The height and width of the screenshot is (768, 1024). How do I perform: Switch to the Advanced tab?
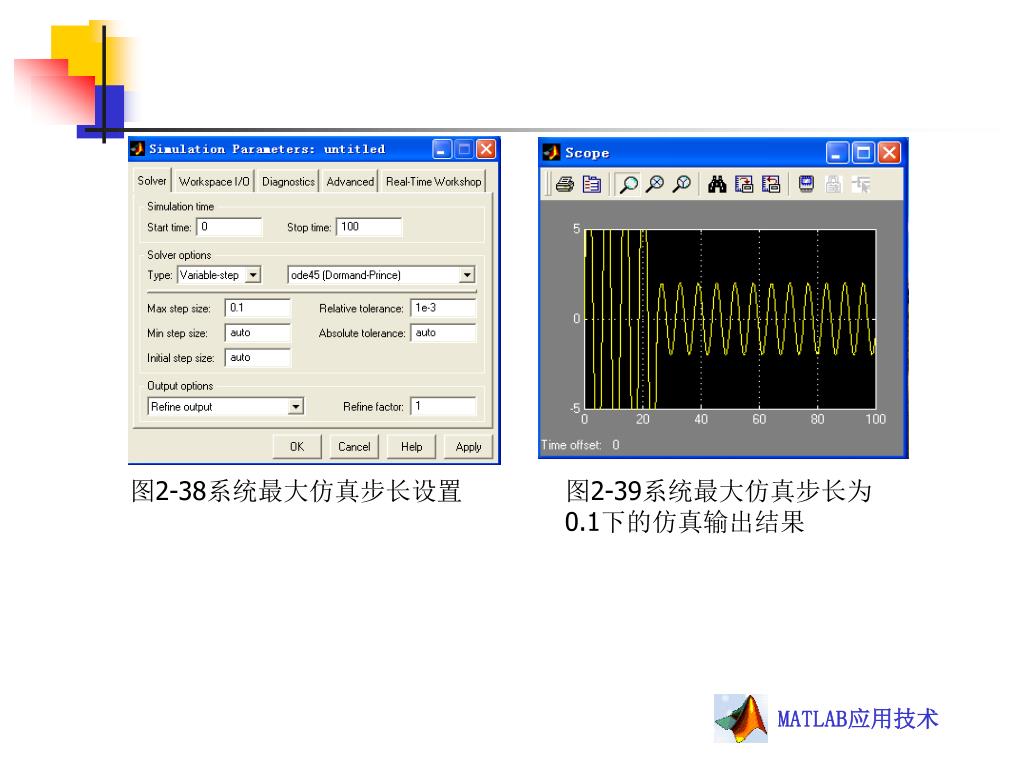coord(350,182)
